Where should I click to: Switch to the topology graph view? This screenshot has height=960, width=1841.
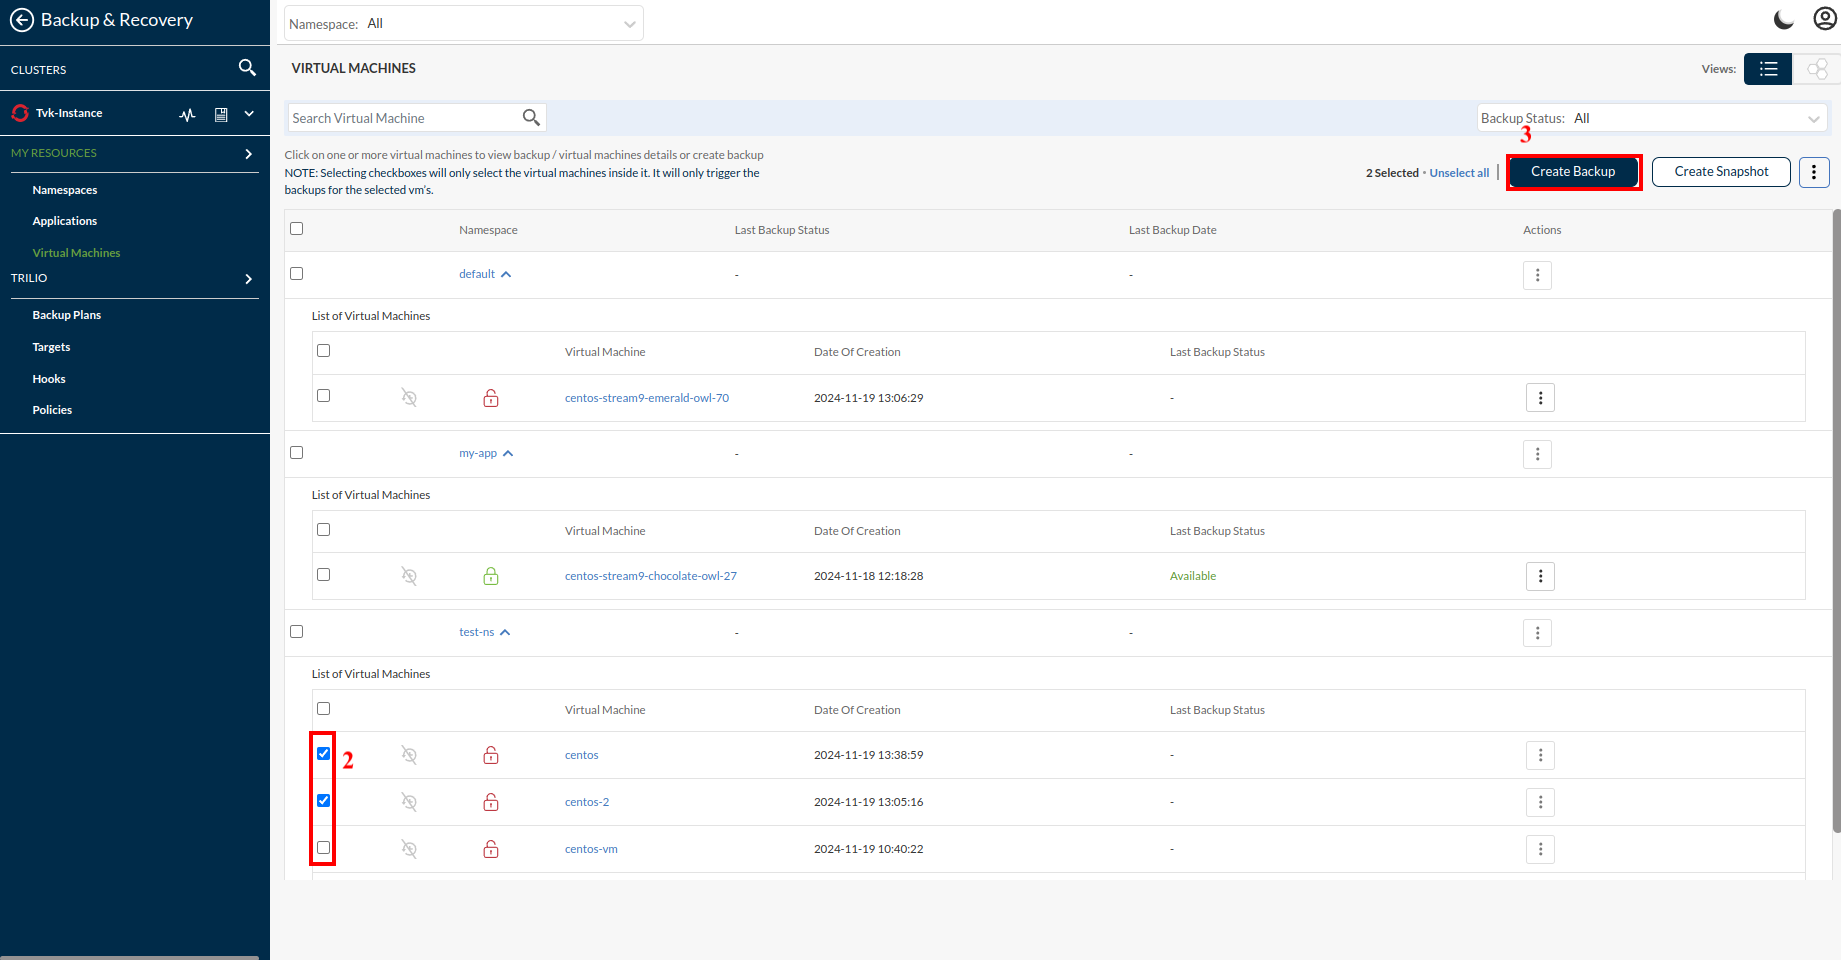click(1817, 69)
